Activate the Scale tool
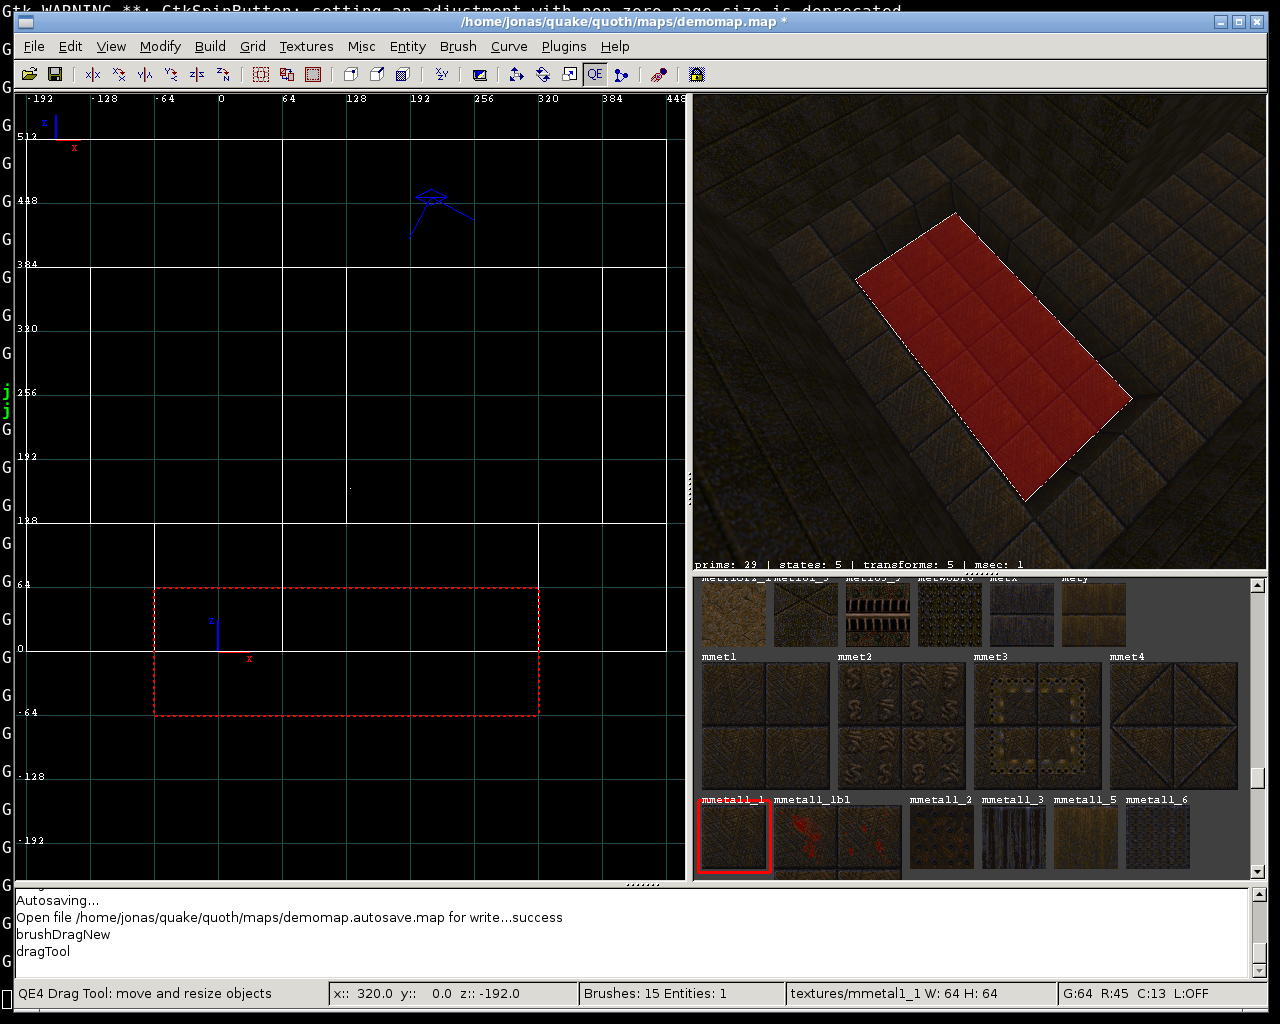 [569, 74]
